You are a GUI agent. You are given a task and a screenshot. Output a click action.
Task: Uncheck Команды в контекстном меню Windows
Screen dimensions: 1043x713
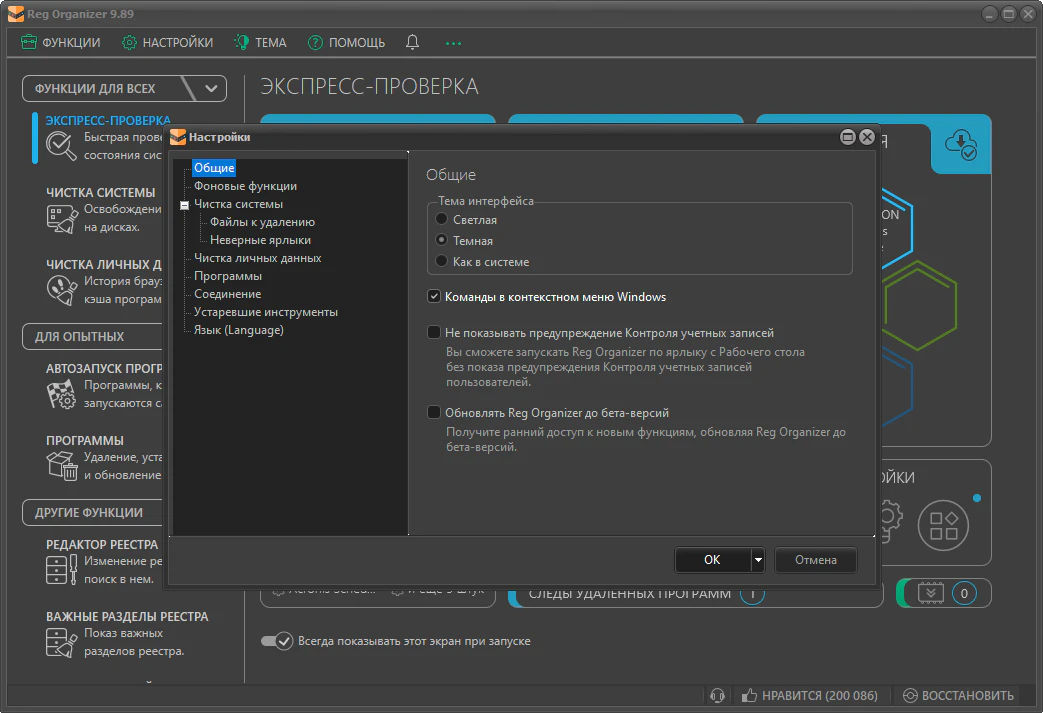point(434,297)
